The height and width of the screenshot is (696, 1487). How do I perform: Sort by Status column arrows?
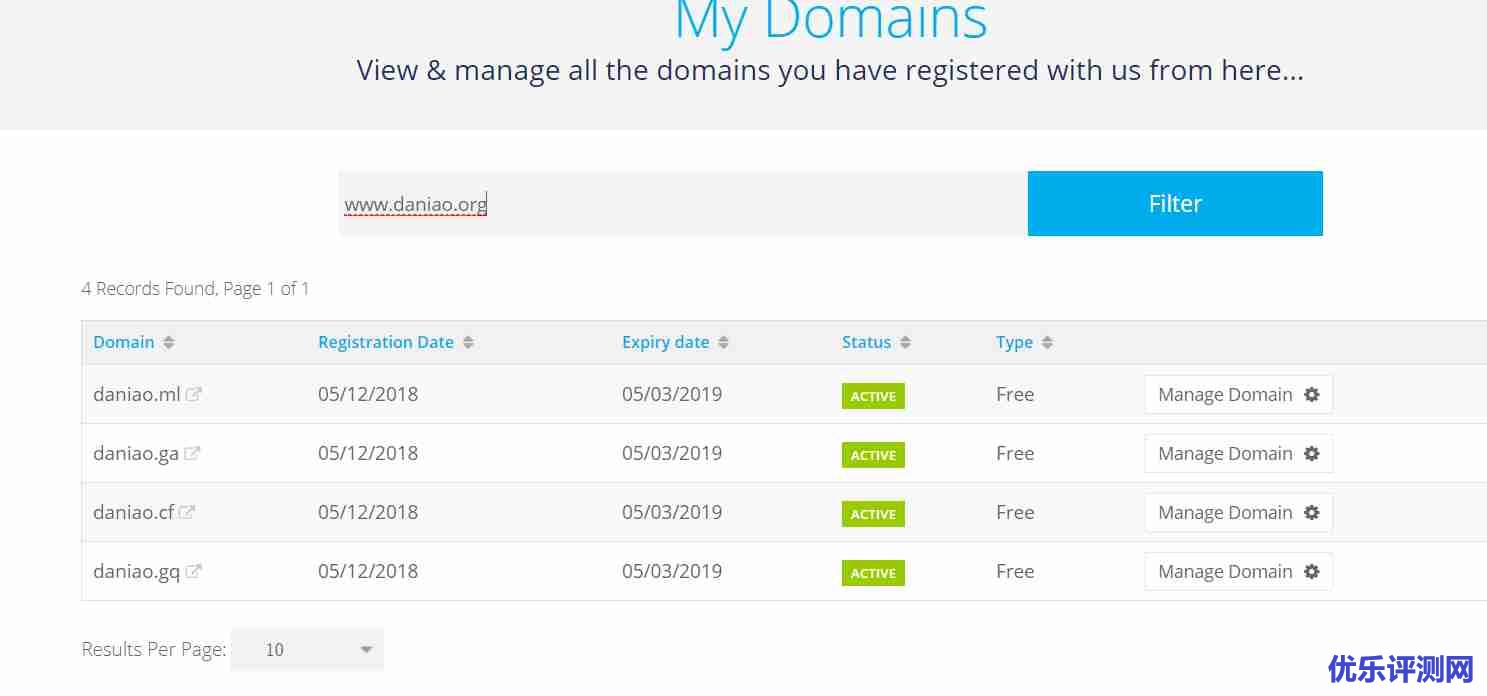pyautogui.click(x=905, y=342)
